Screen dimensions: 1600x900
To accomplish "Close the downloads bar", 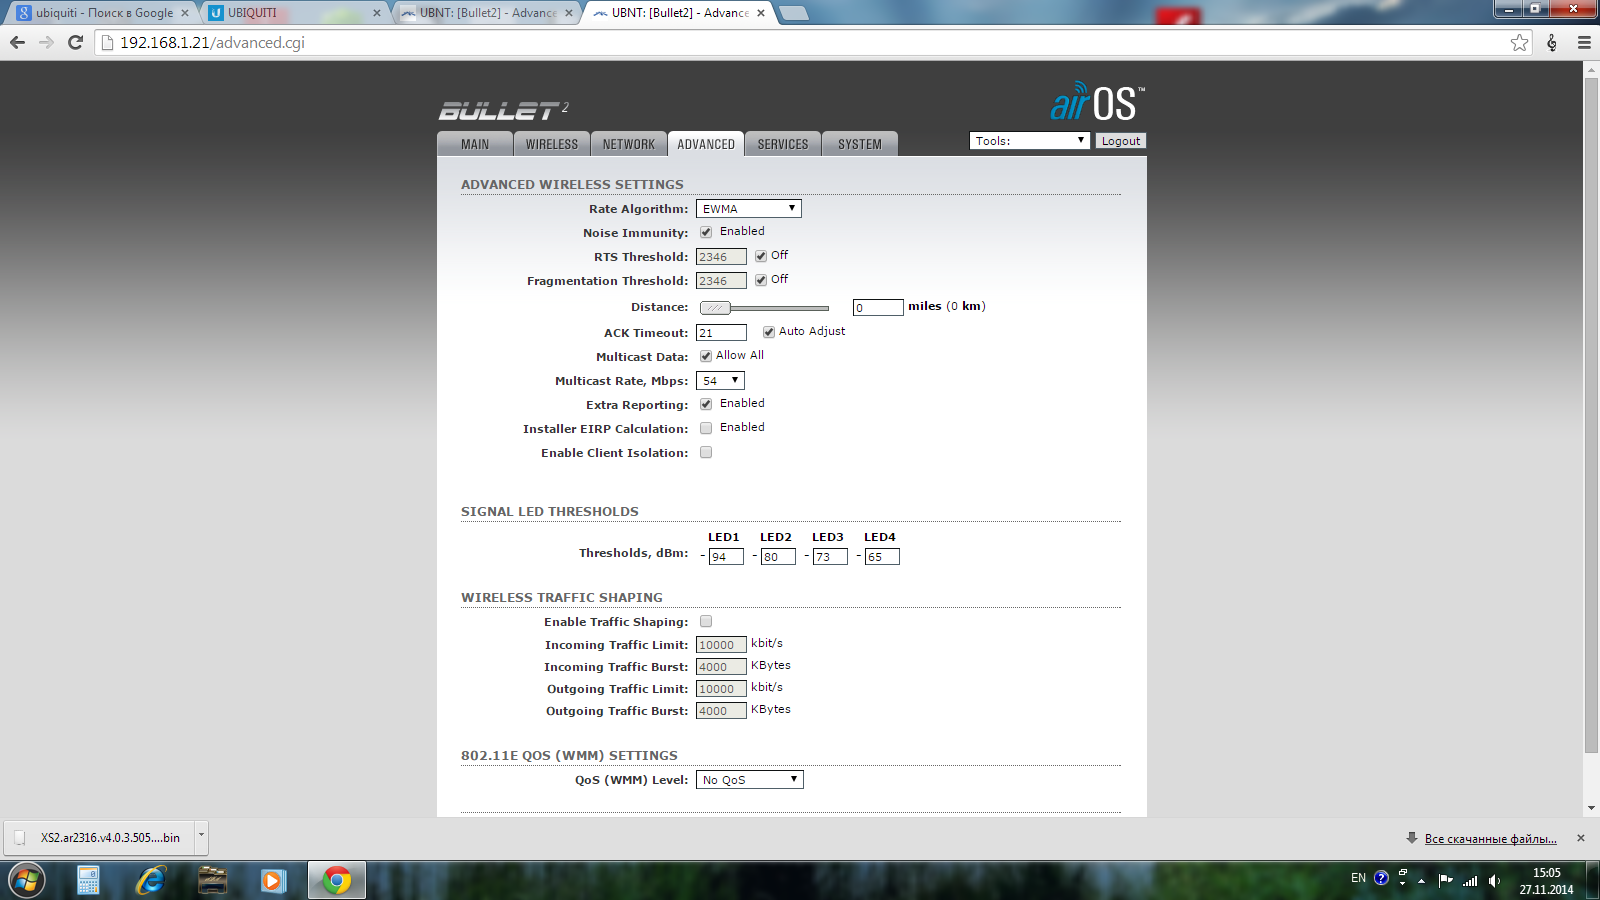I will tap(1580, 838).
